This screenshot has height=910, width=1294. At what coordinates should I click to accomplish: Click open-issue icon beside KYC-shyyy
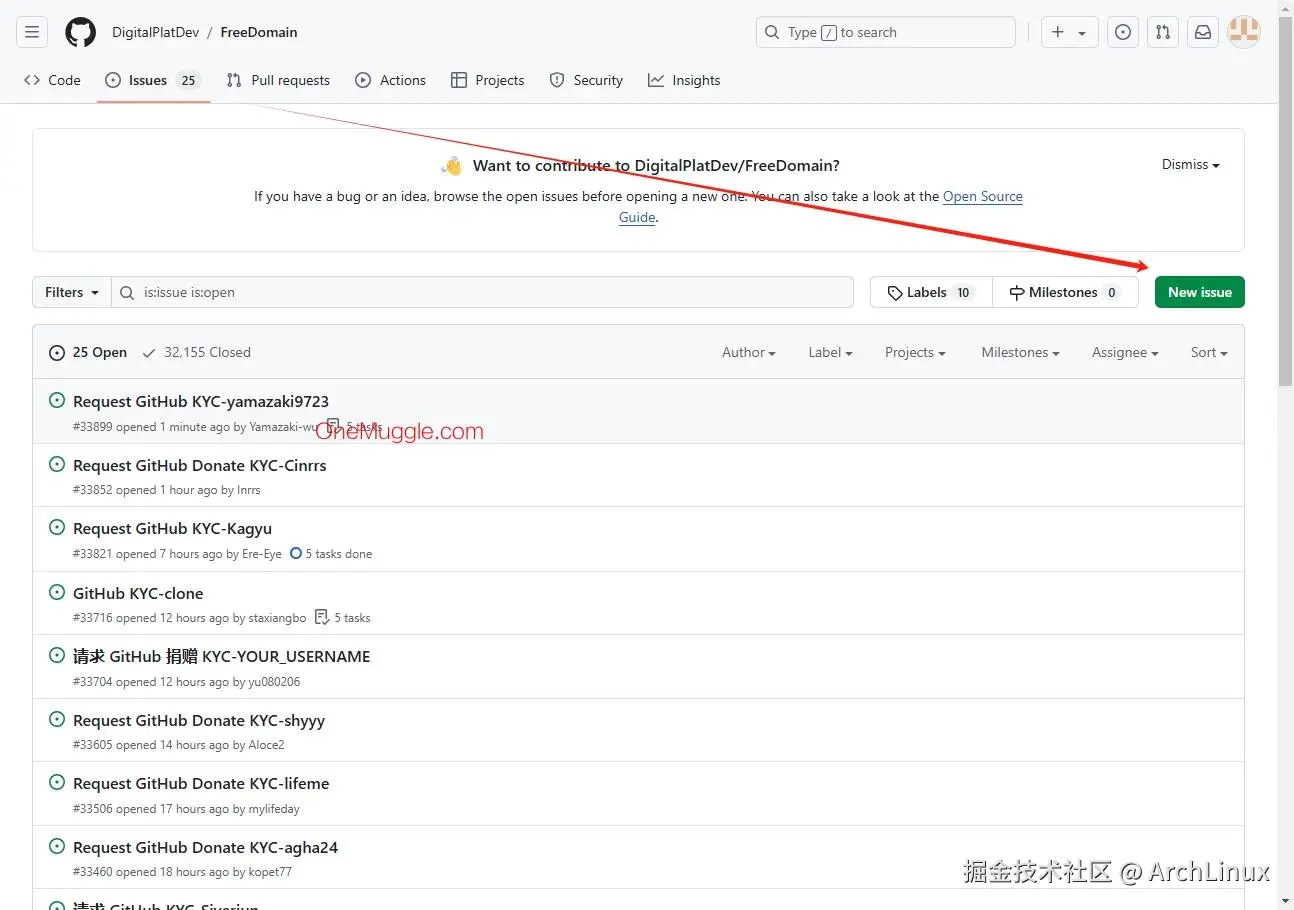coord(57,719)
